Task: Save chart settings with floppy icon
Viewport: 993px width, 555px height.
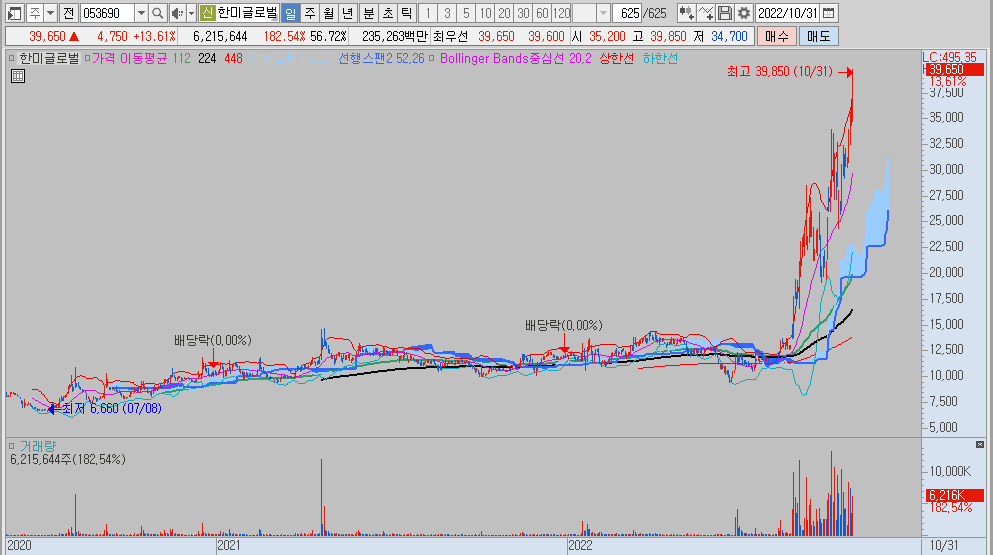Action: click(x=724, y=13)
